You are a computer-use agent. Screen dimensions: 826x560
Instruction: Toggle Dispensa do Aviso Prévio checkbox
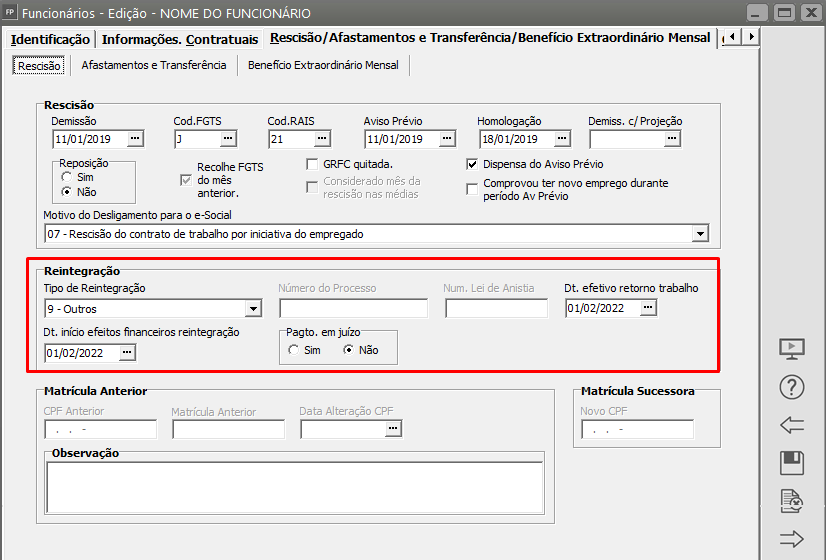pyautogui.click(x=473, y=164)
